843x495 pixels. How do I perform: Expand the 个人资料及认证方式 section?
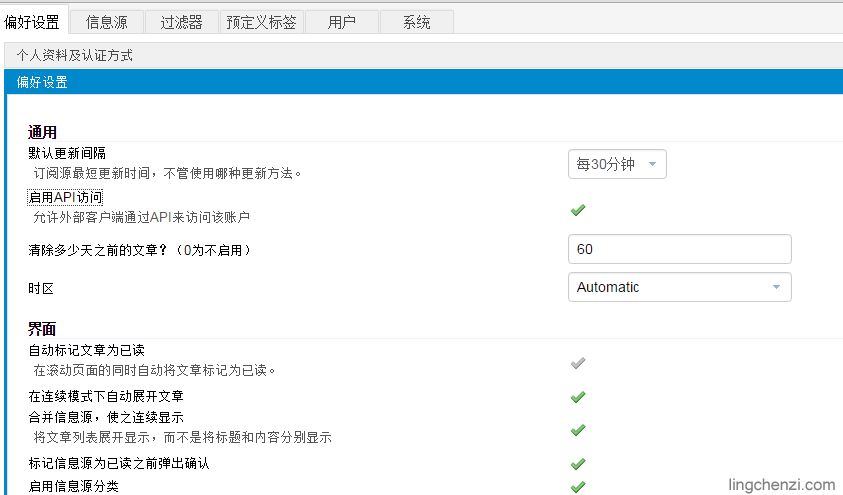[75, 56]
